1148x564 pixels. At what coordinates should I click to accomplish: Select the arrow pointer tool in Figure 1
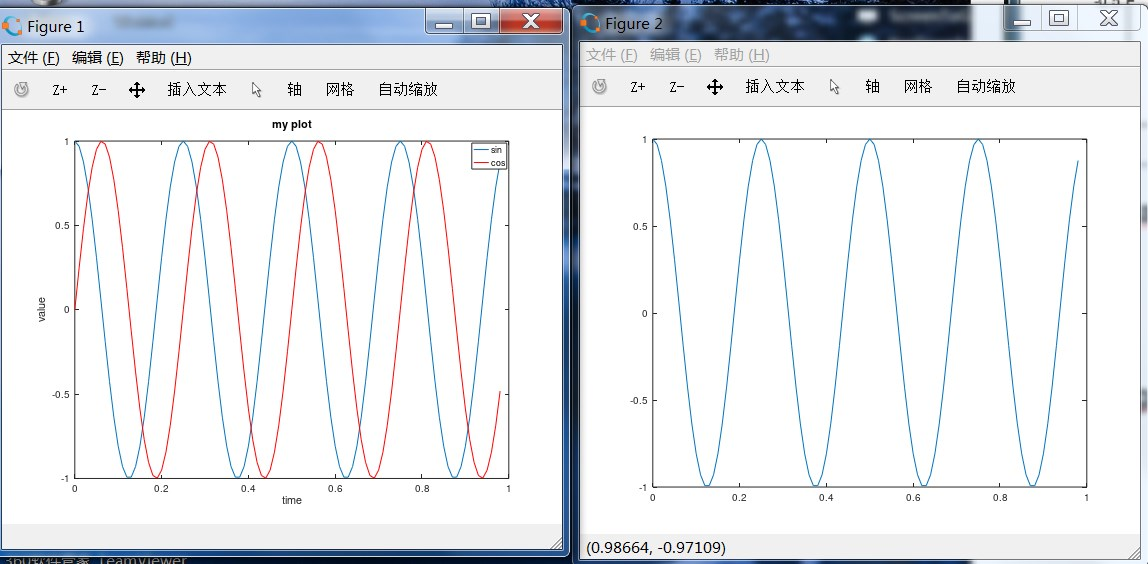click(256, 90)
